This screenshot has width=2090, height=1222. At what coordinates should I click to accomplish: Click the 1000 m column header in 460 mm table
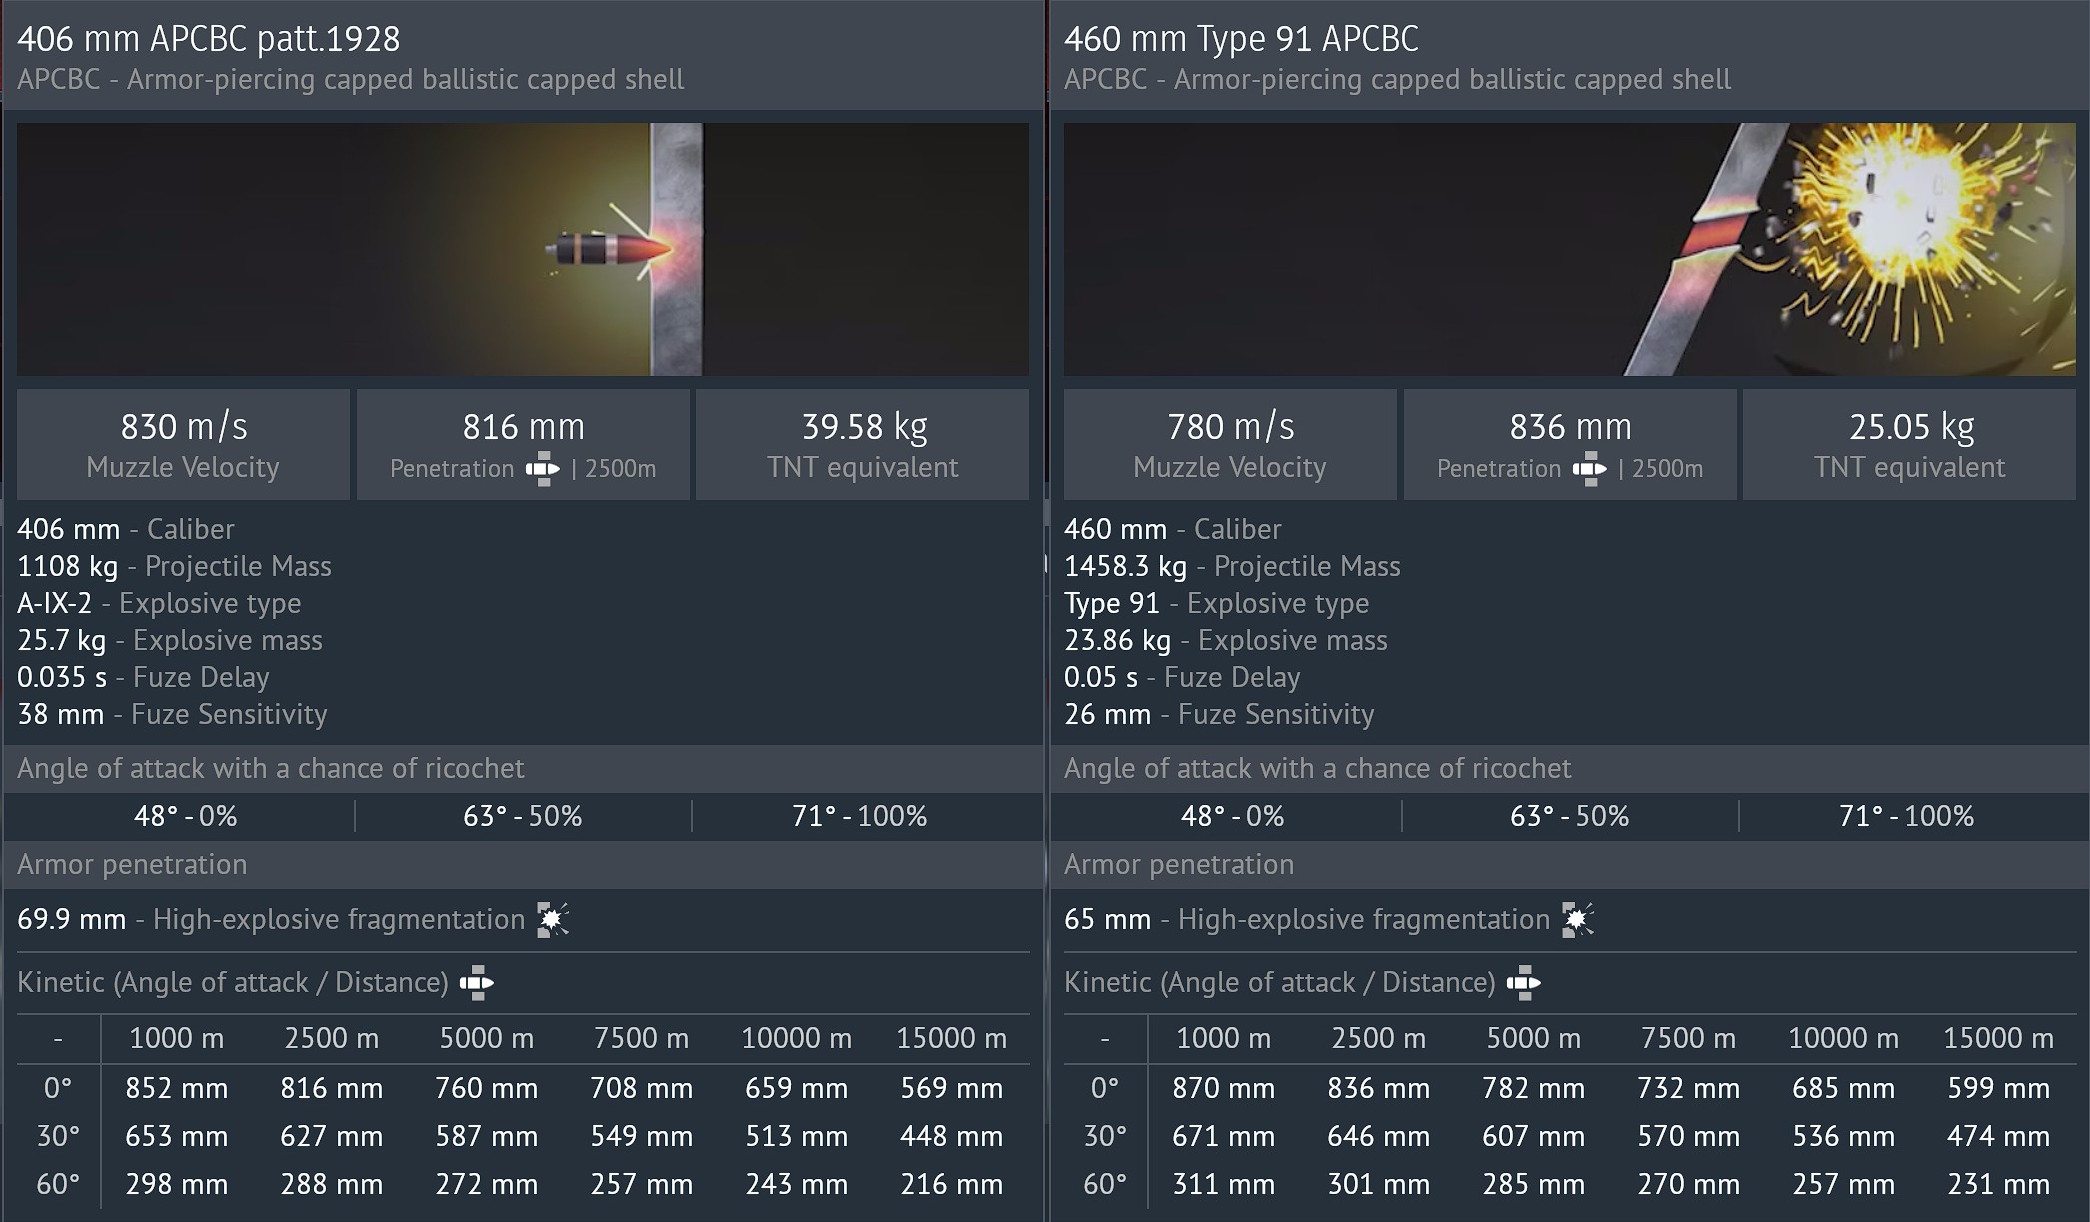(x=1224, y=1038)
